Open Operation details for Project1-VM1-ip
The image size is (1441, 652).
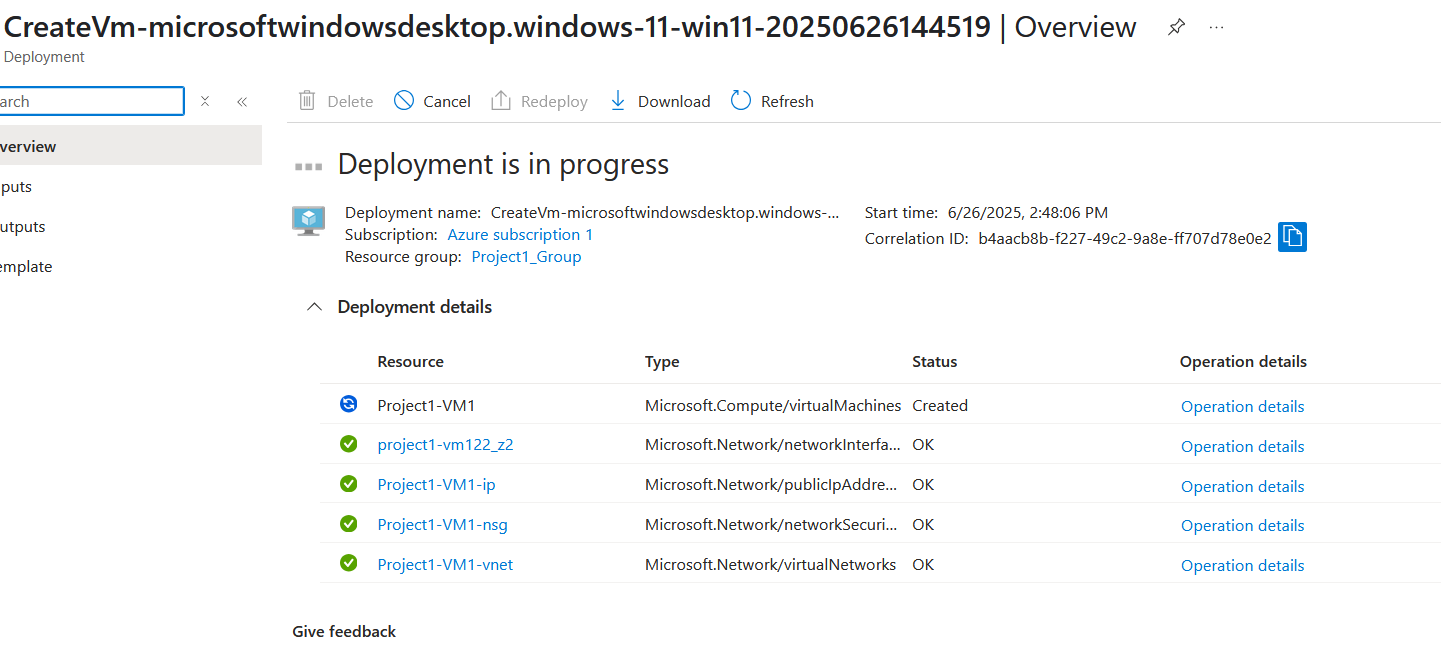1242,486
